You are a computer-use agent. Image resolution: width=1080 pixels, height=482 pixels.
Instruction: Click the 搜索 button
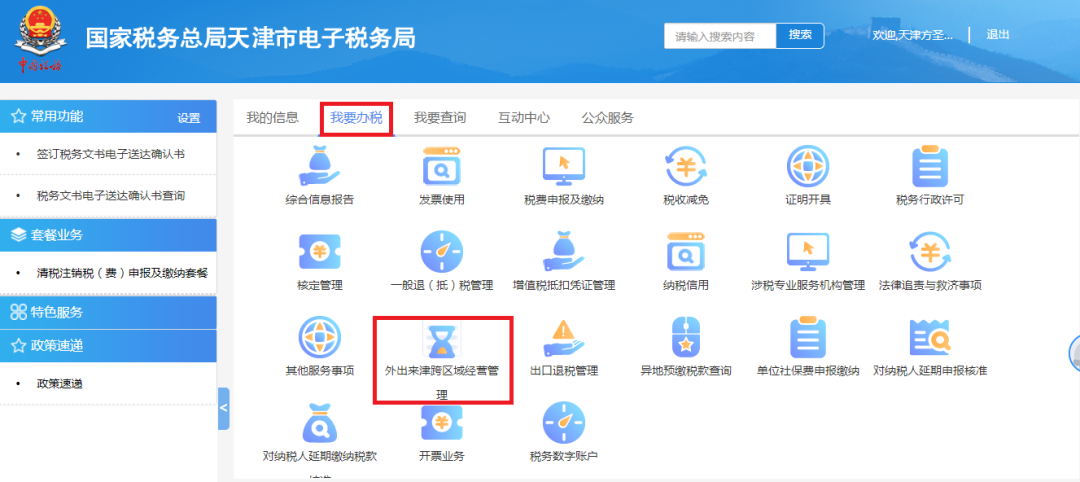coord(800,35)
